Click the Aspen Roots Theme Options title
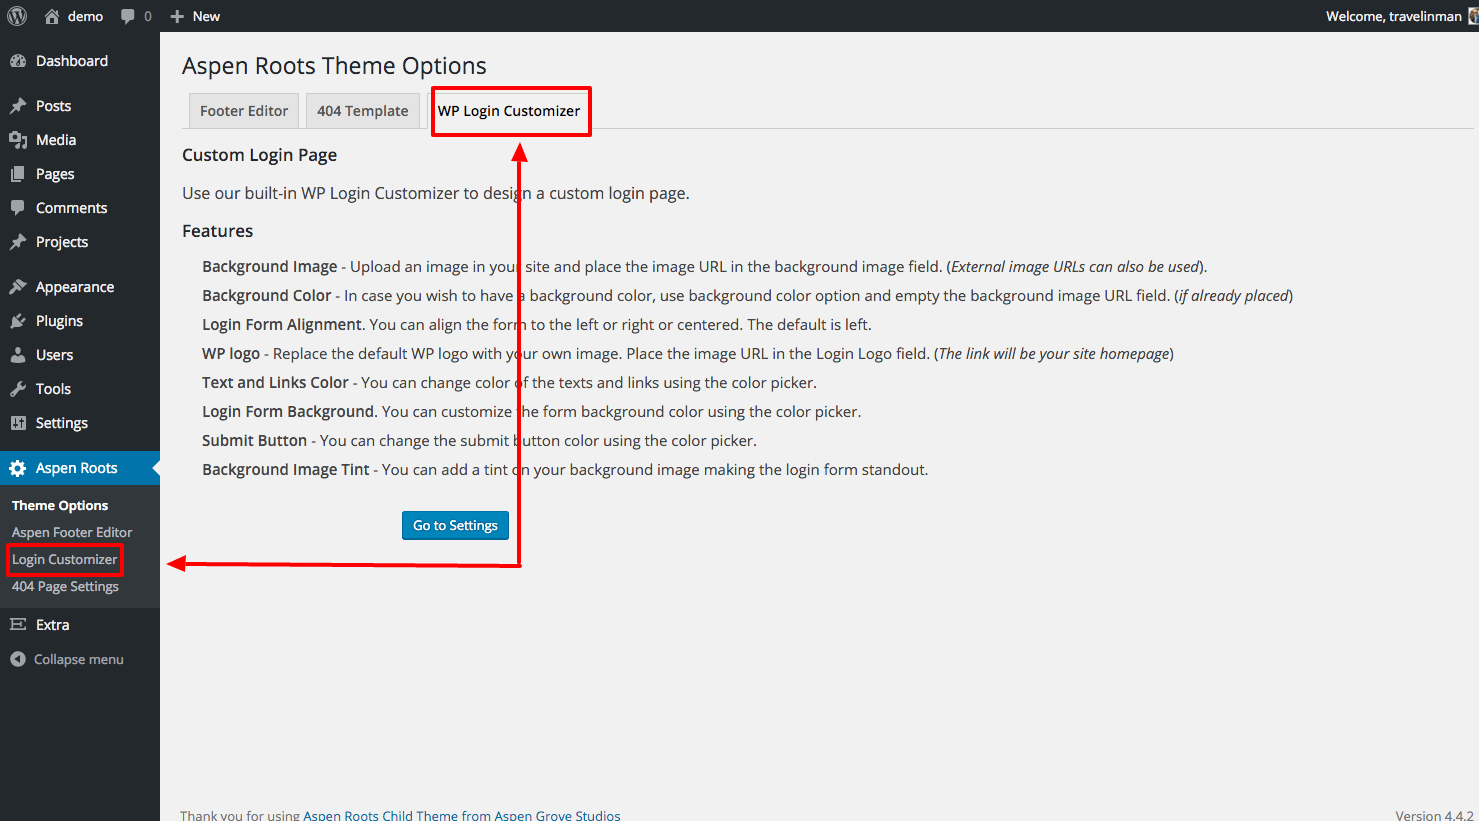The image size is (1479, 821). [x=334, y=66]
